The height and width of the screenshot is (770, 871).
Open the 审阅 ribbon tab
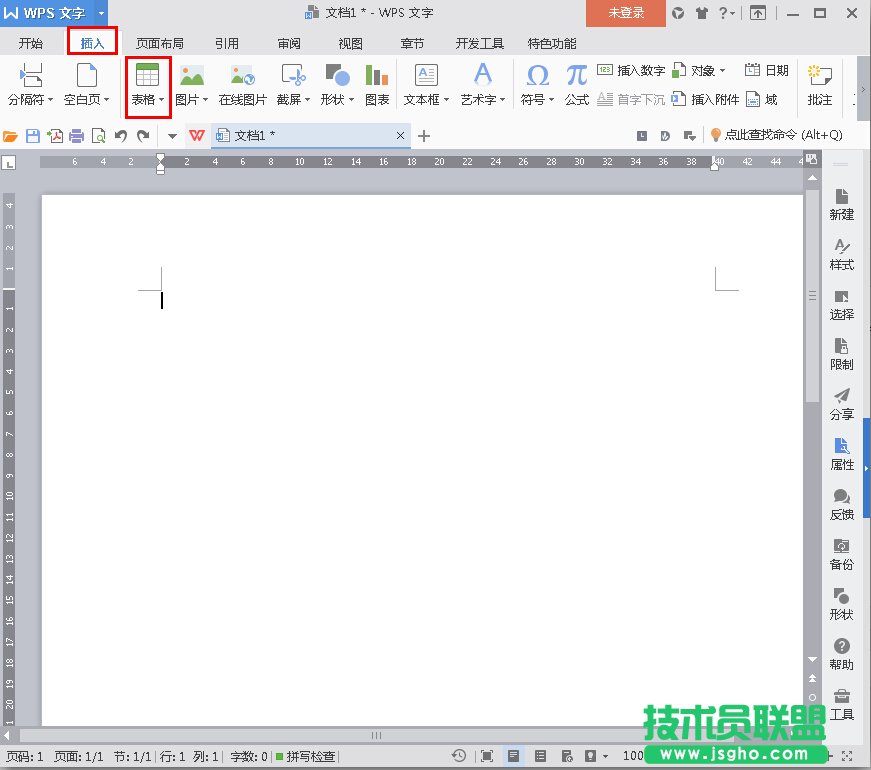pyautogui.click(x=289, y=43)
